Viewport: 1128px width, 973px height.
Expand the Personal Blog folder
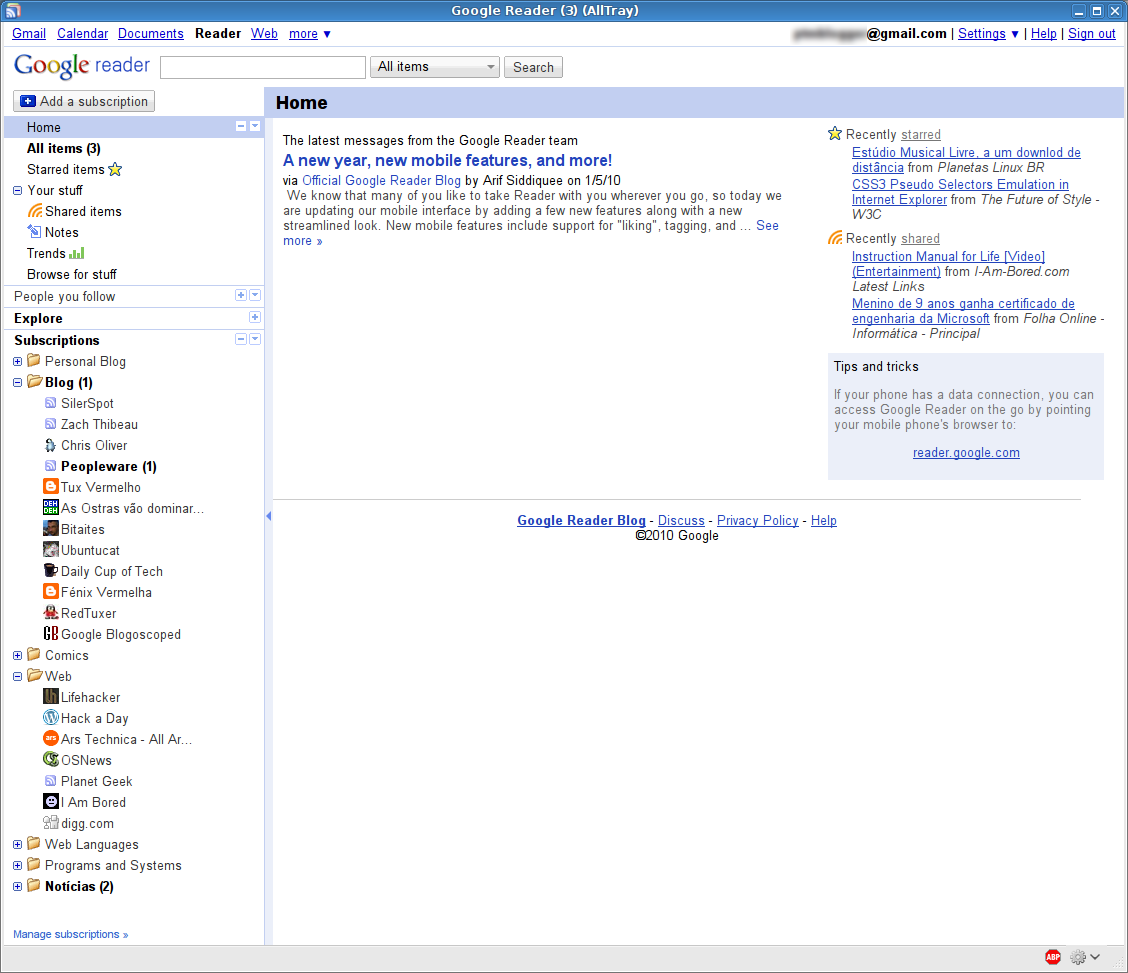tap(17, 362)
